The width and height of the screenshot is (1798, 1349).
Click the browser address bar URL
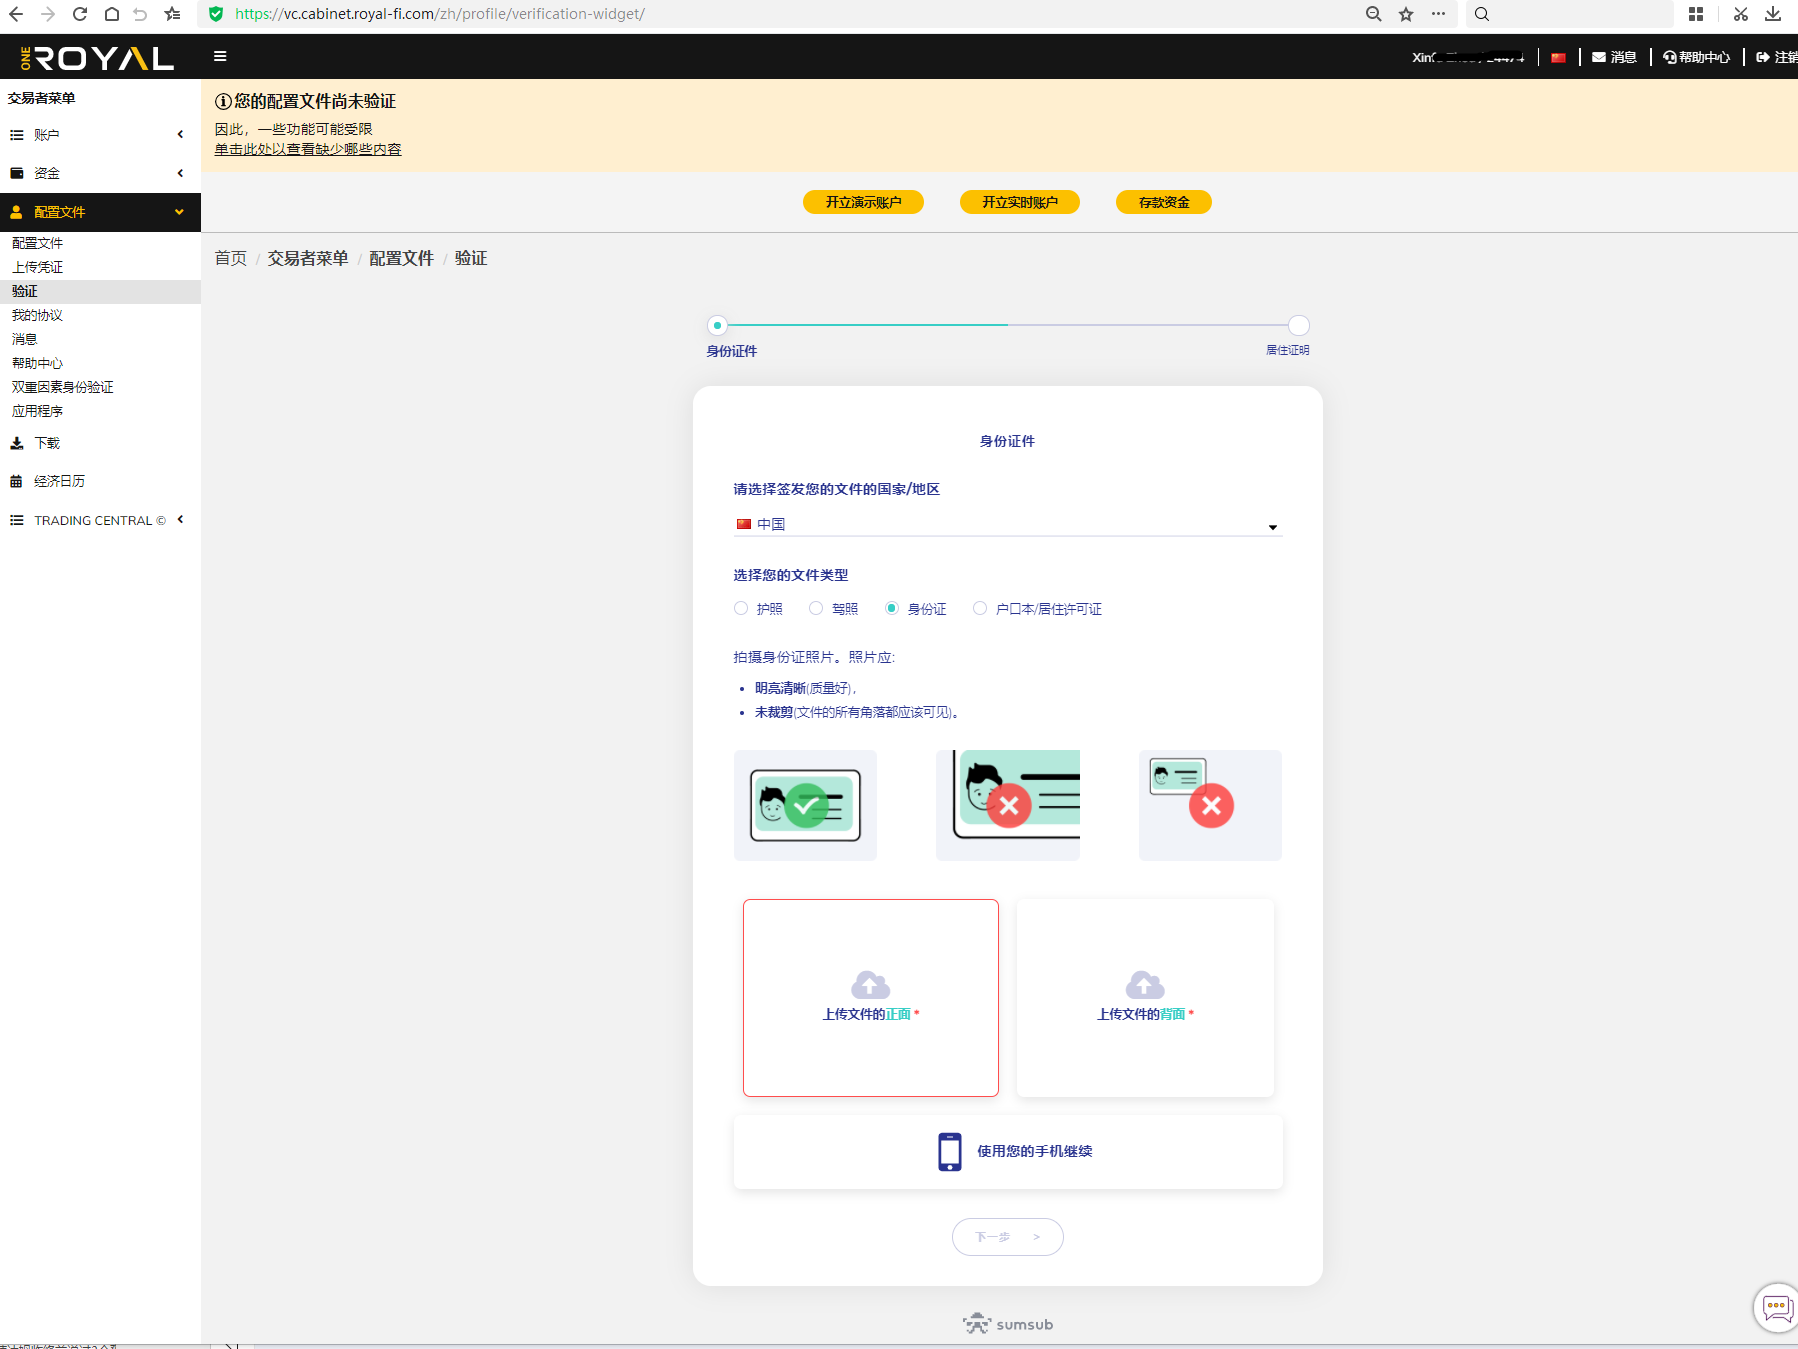[x=440, y=14]
